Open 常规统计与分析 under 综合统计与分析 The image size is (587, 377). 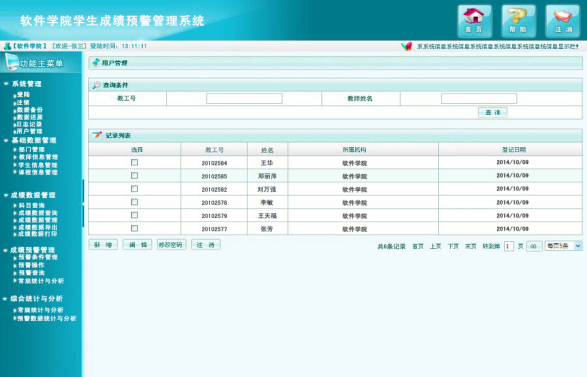click(x=41, y=310)
